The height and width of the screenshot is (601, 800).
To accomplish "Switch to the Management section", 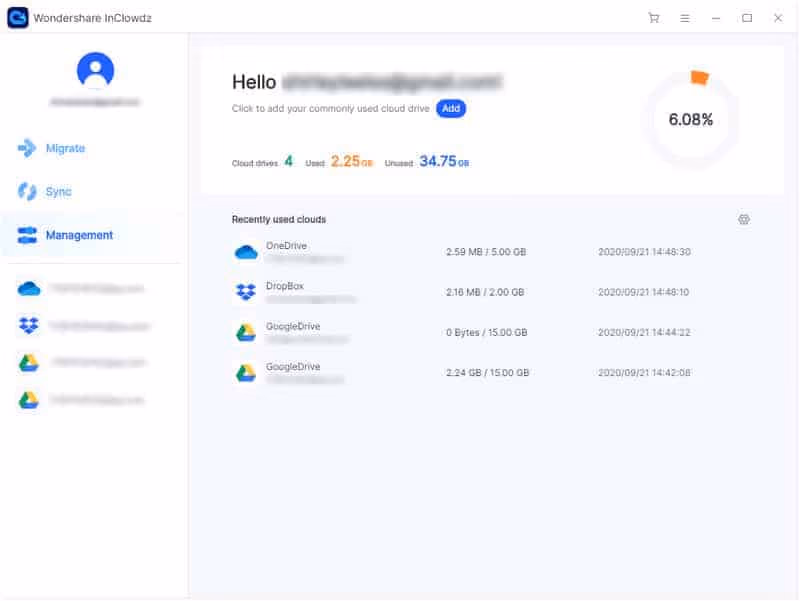I will (79, 235).
